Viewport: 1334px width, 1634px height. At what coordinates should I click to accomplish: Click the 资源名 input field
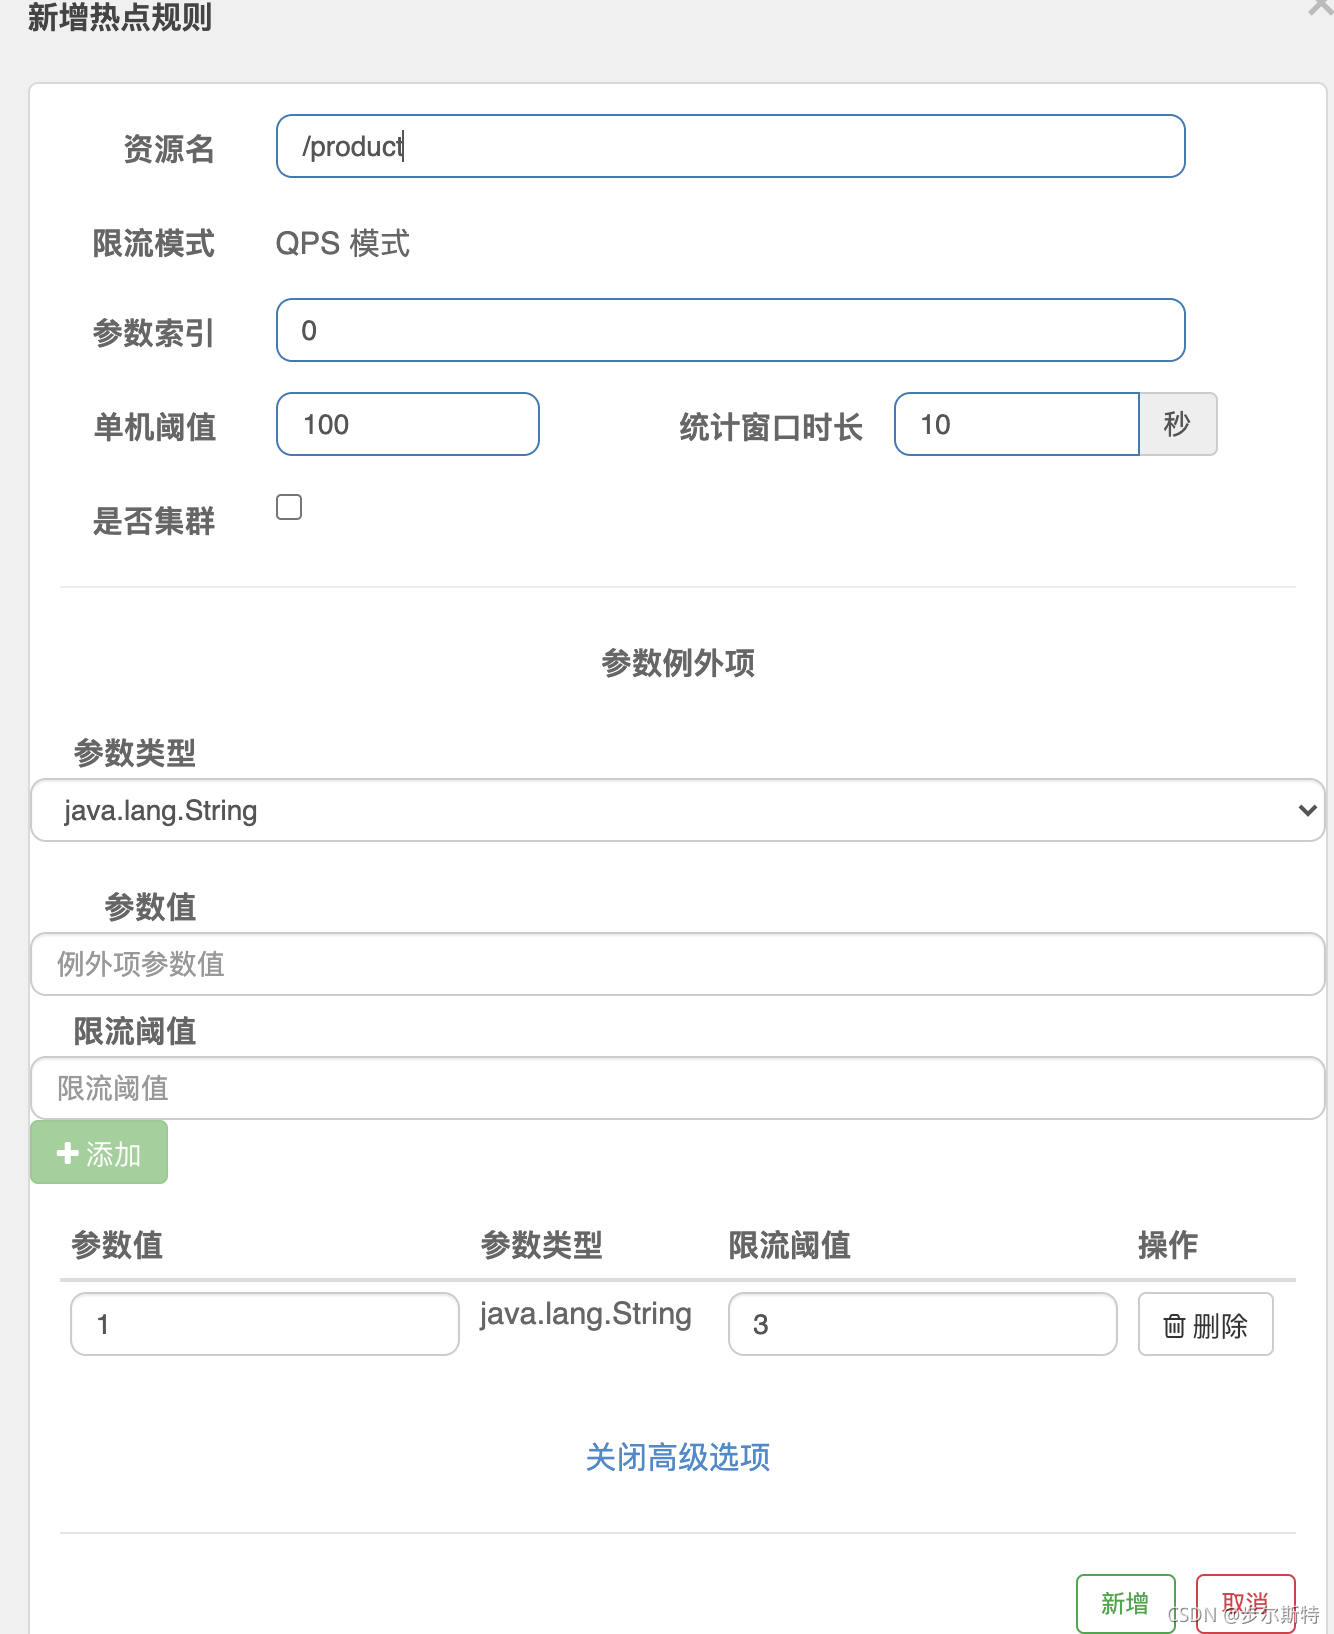click(x=730, y=146)
